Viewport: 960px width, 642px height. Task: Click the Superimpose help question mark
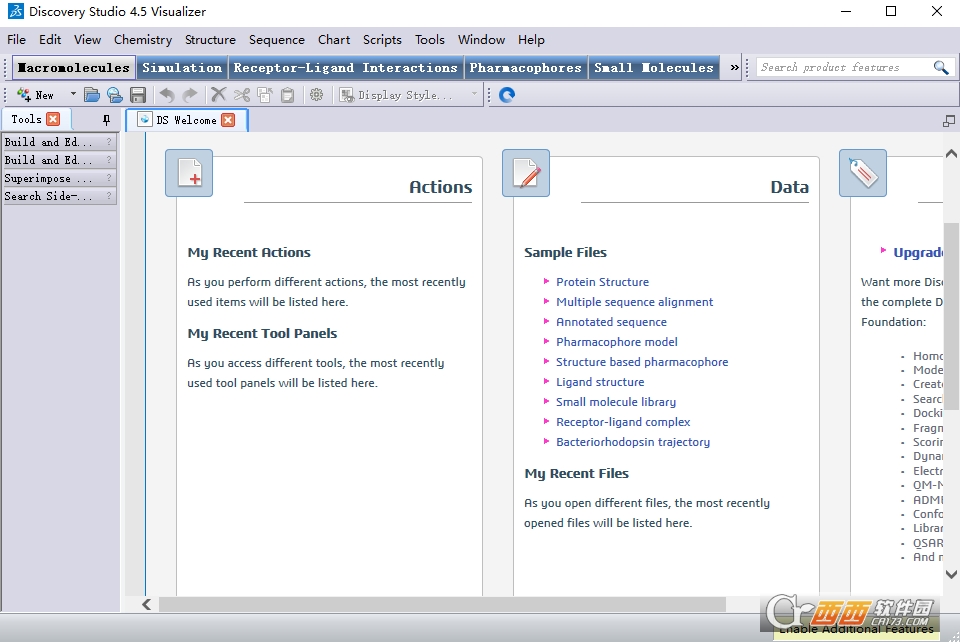click(x=109, y=178)
